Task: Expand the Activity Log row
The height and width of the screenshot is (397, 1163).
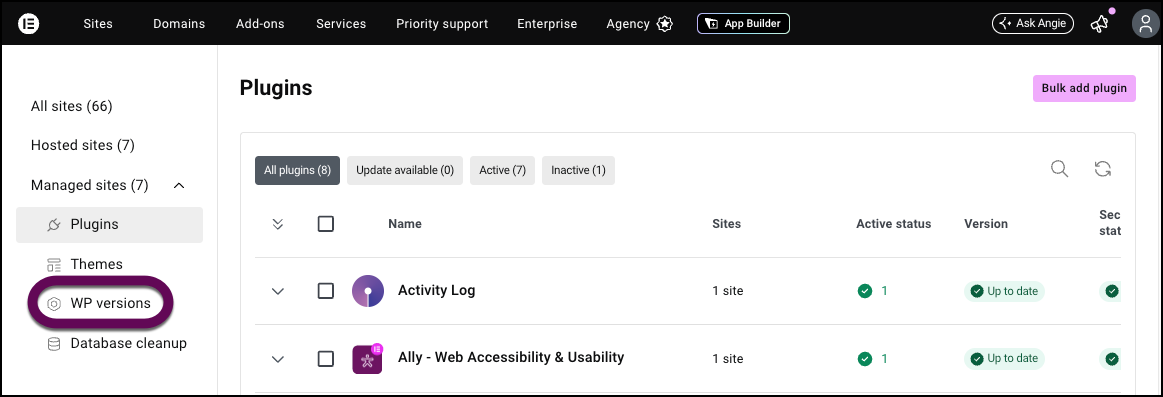Action: click(278, 292)
